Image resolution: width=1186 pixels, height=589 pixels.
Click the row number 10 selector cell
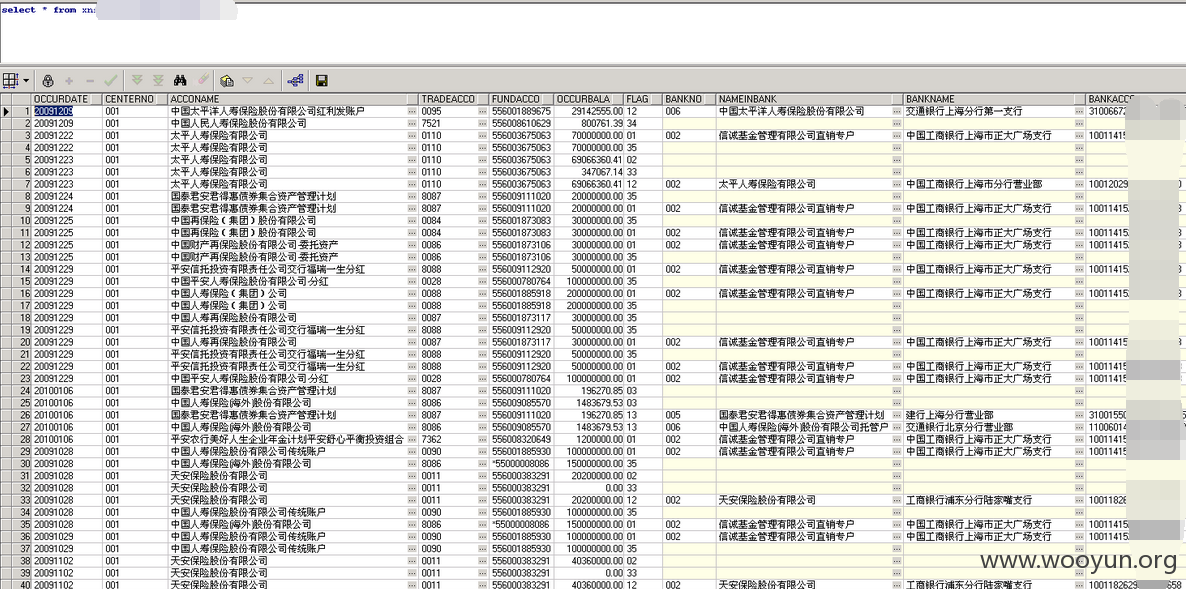click(x=21, y=221)
